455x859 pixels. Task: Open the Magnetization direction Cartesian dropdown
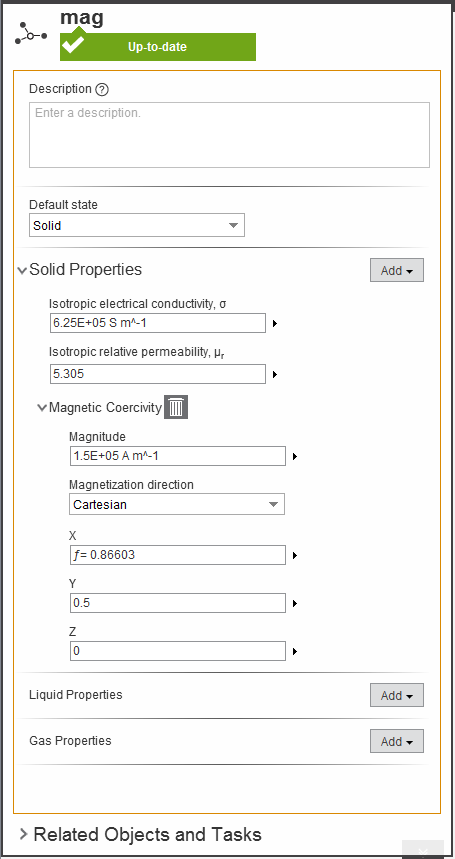177,504
